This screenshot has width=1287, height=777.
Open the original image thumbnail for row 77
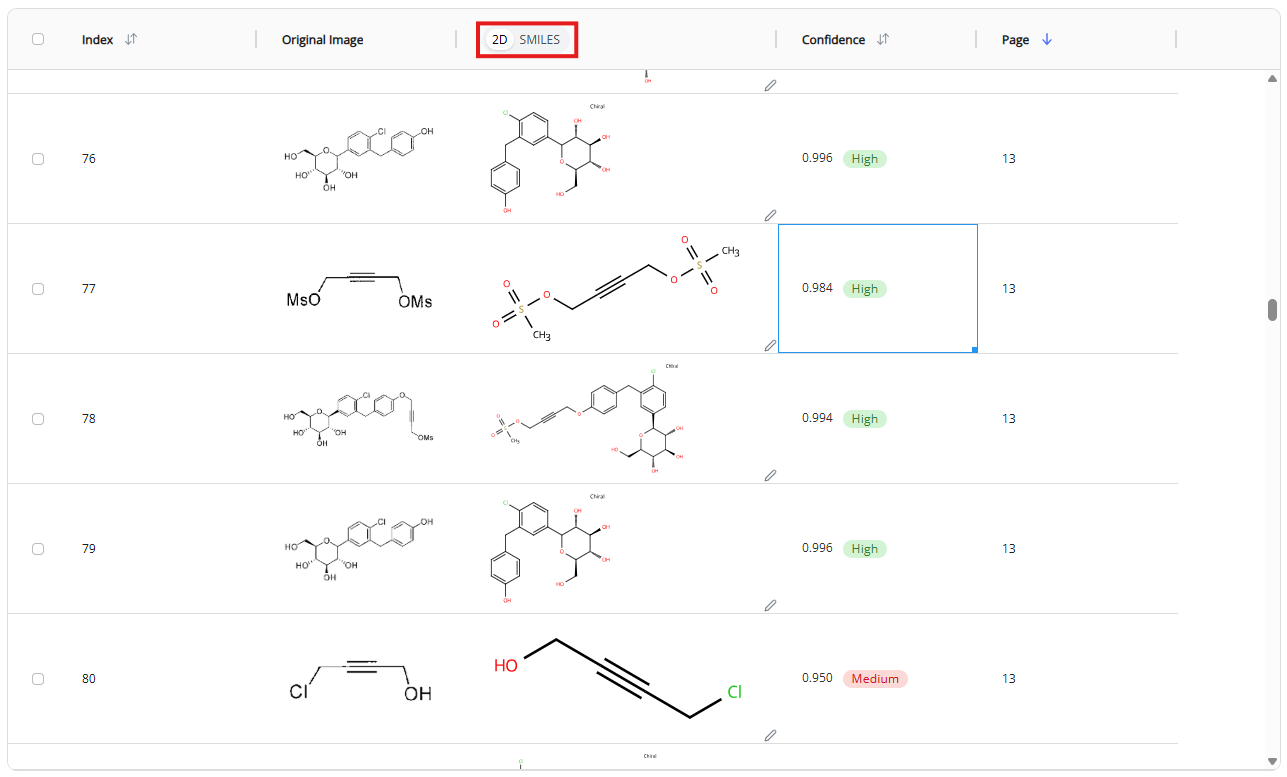(359, 288)
